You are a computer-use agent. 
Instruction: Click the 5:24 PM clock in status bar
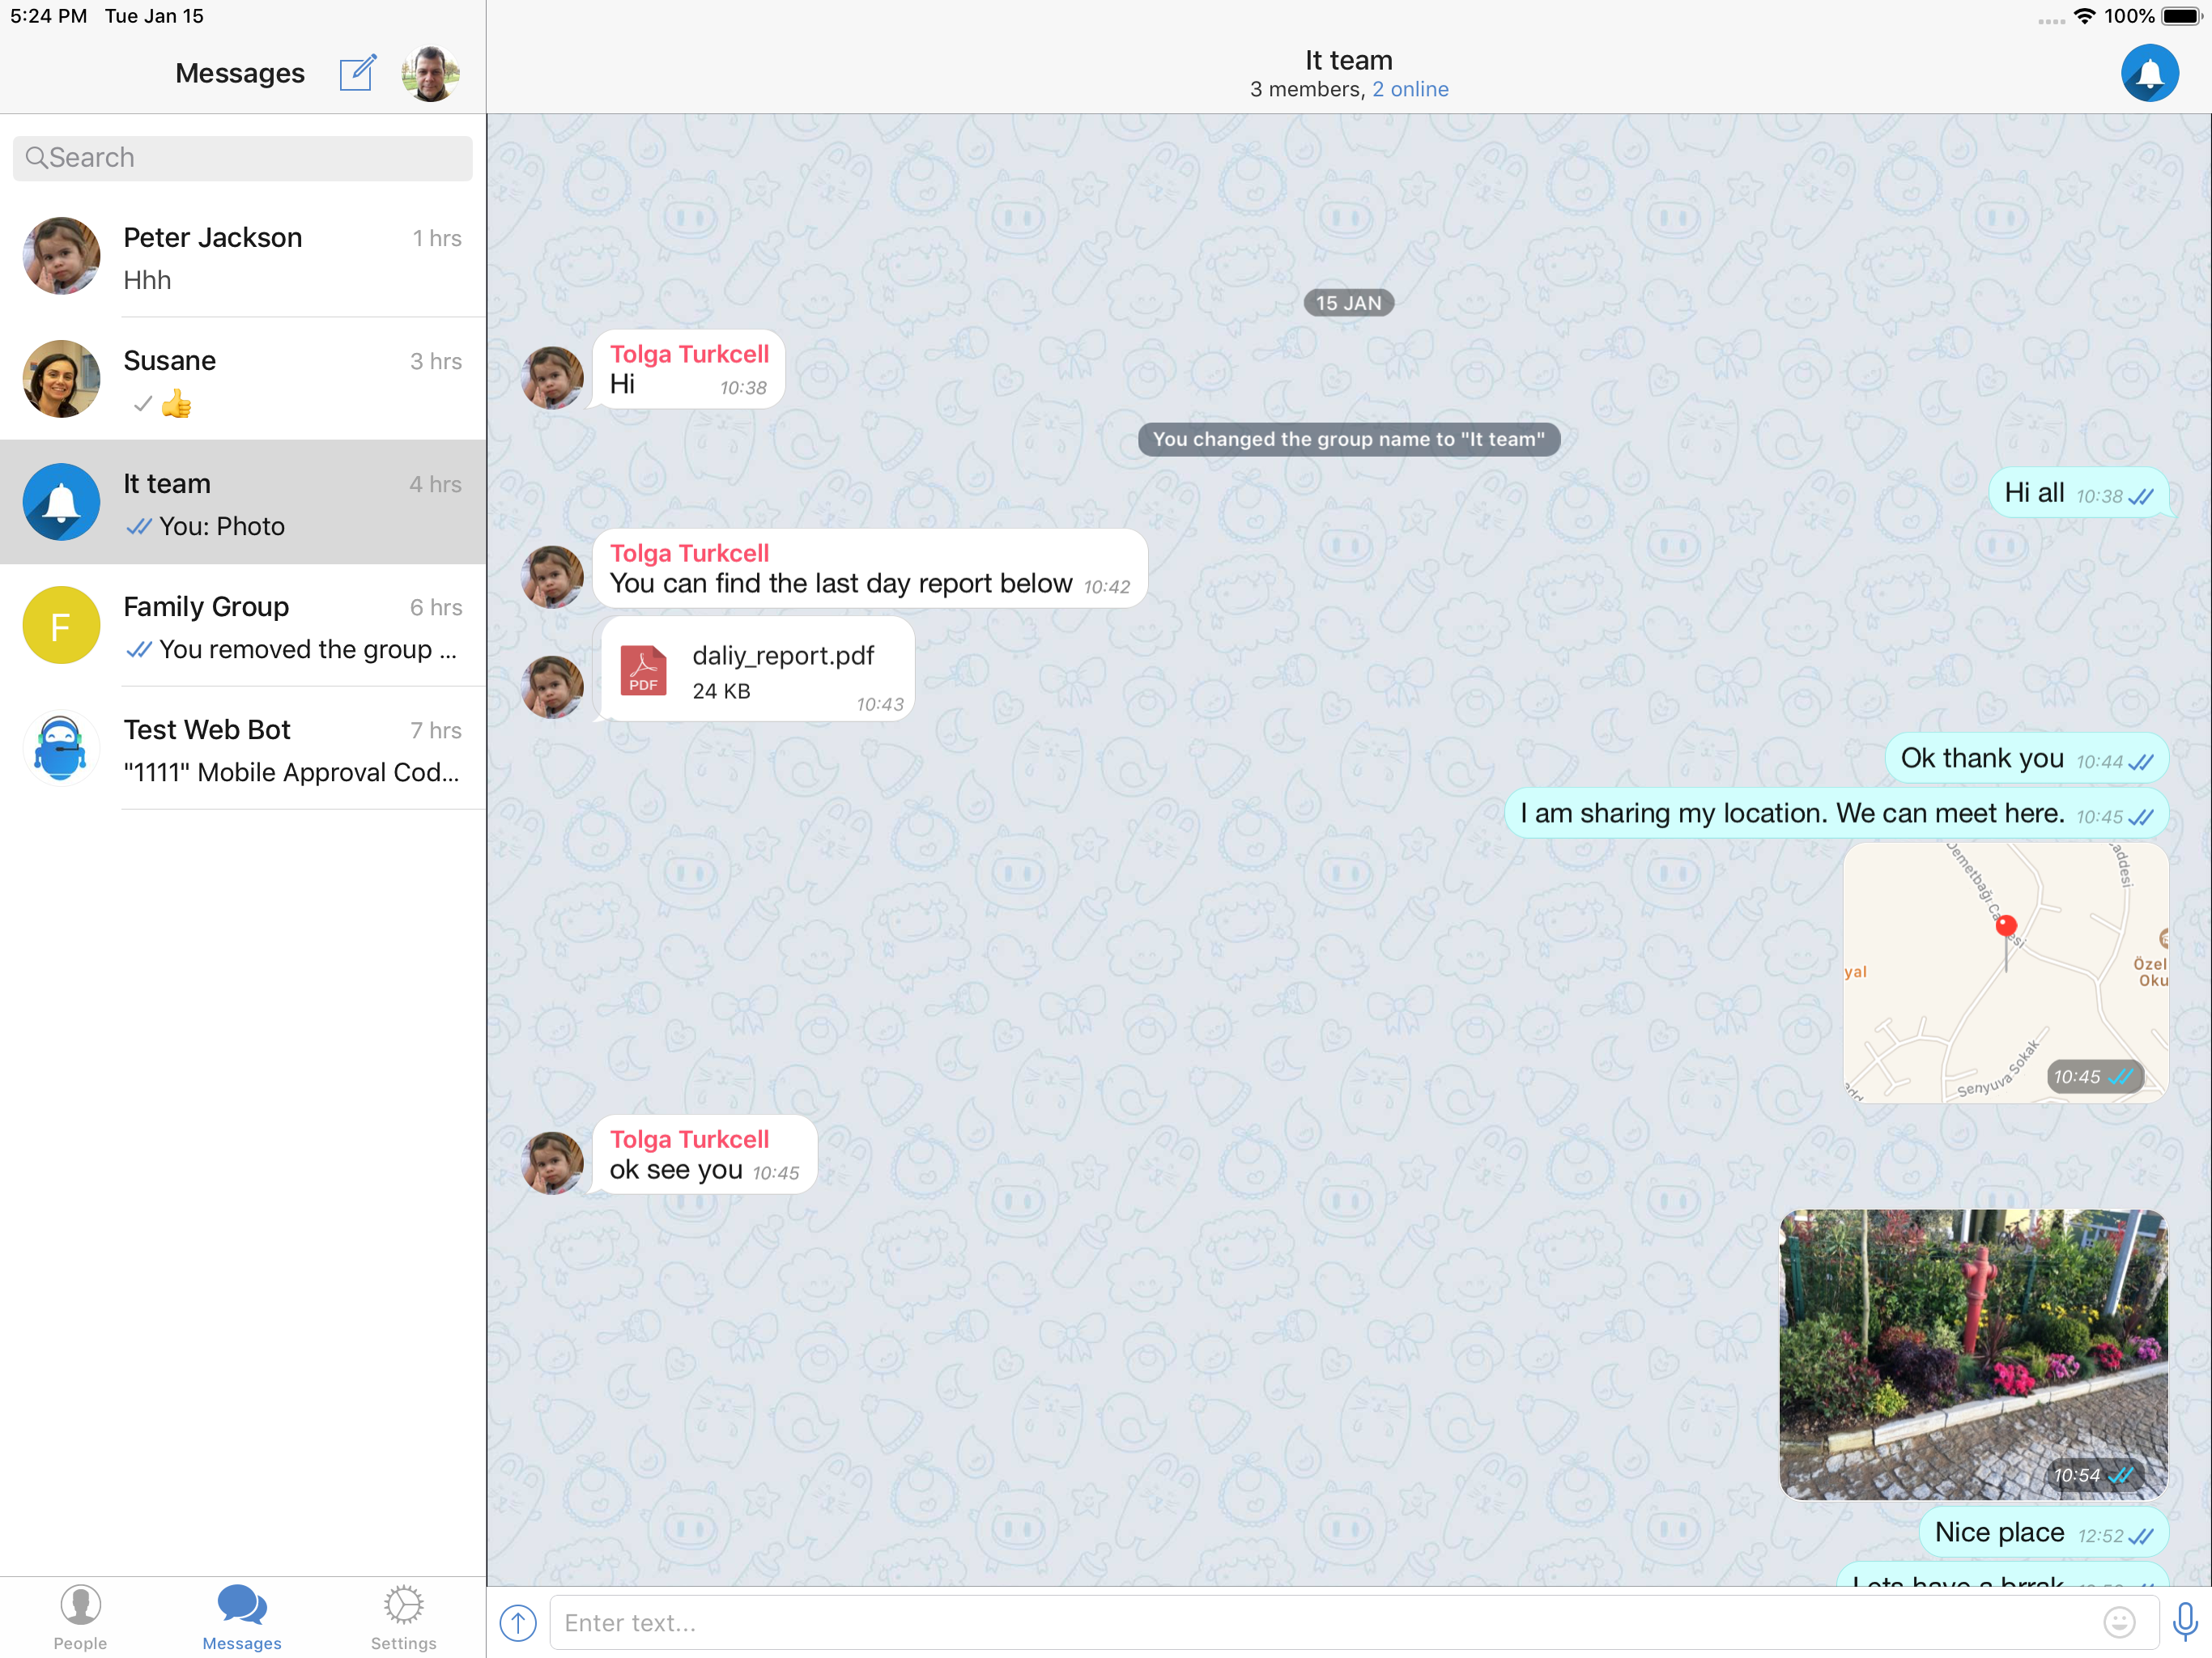click(x=48, y=16)
